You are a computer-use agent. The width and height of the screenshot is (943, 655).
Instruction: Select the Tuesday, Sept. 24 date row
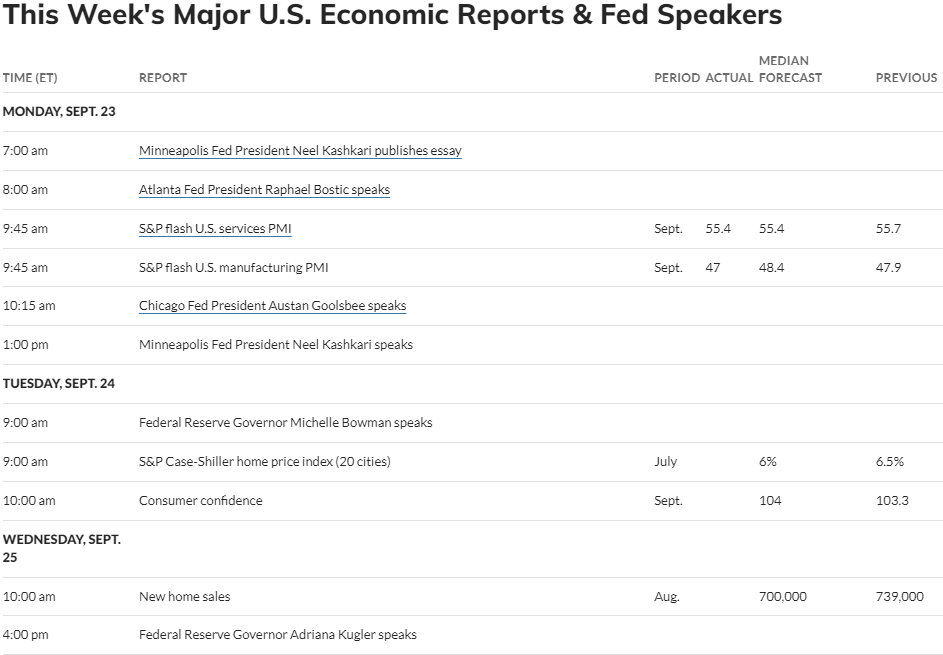tap(472, 384)
